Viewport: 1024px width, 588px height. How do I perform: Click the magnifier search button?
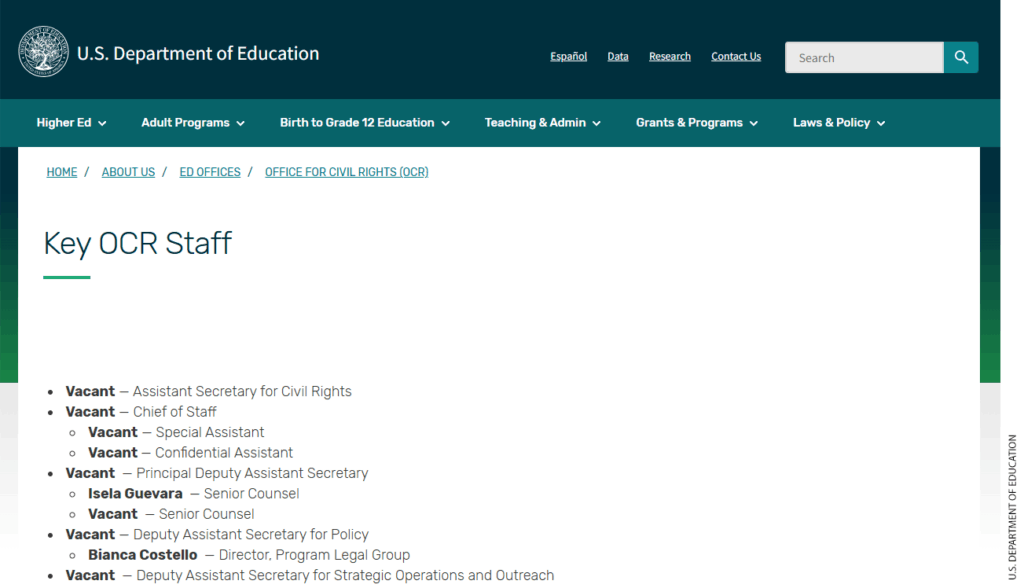pyautogui.click(x=961, y=57)
